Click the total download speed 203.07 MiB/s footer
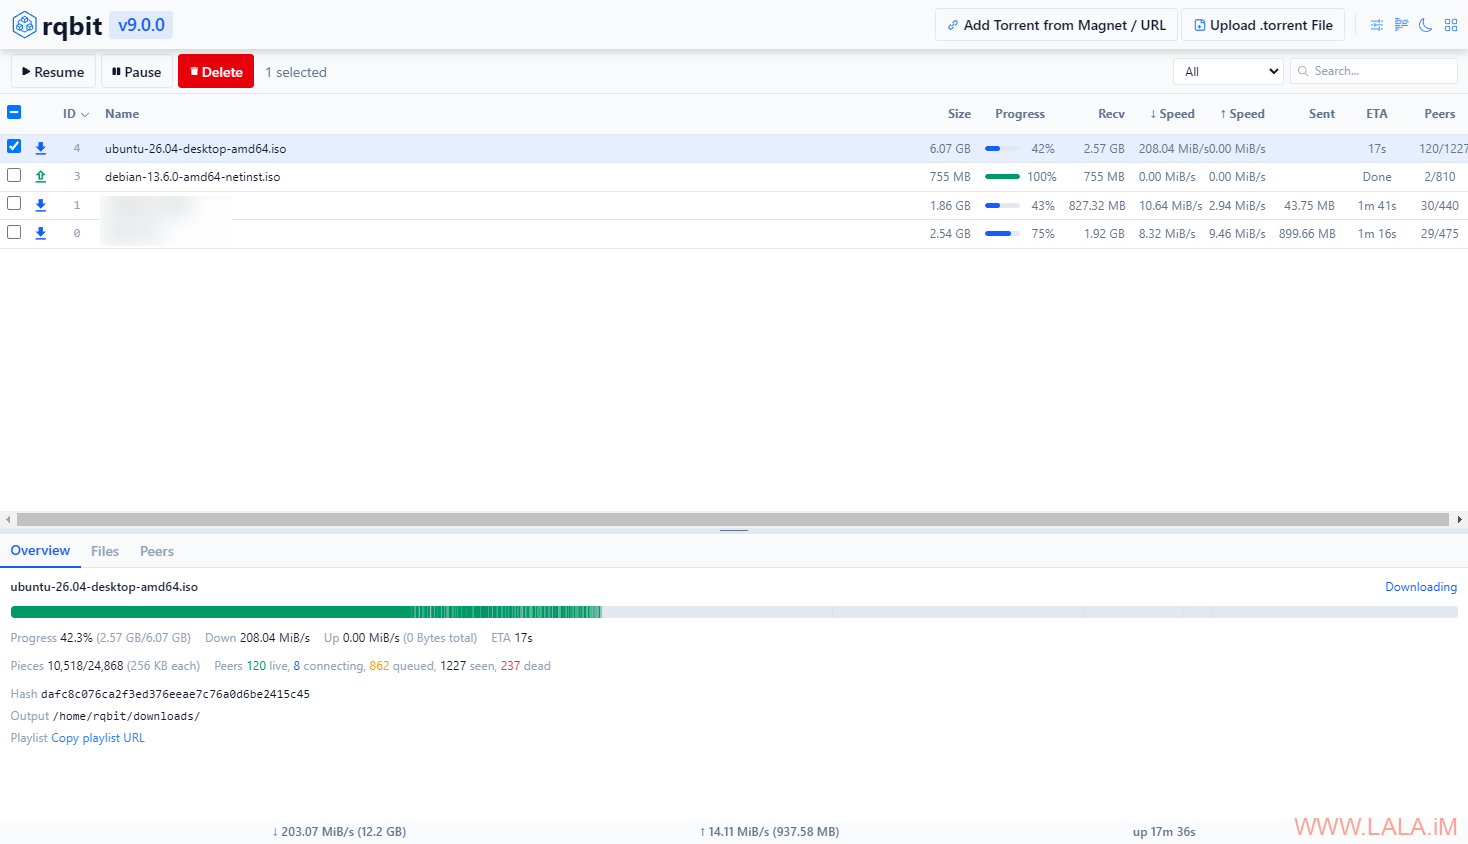This screenshot has width=1468, height=844. [339, 832]
